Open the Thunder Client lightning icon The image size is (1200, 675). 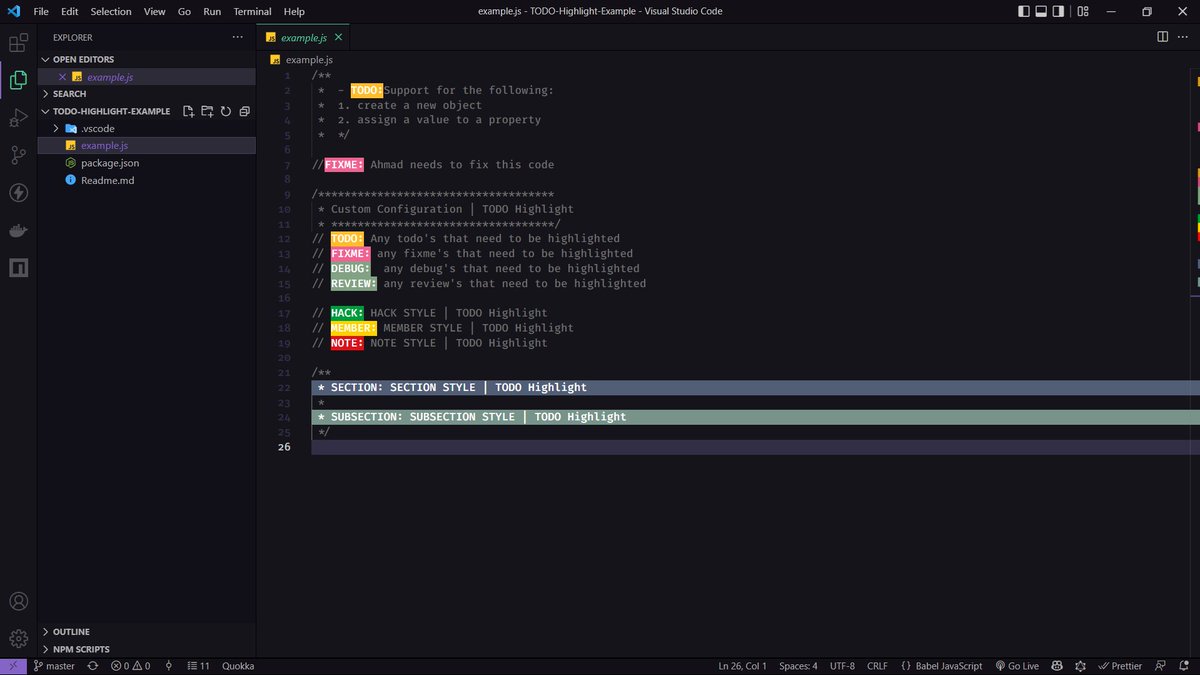(x=18, y=193)
